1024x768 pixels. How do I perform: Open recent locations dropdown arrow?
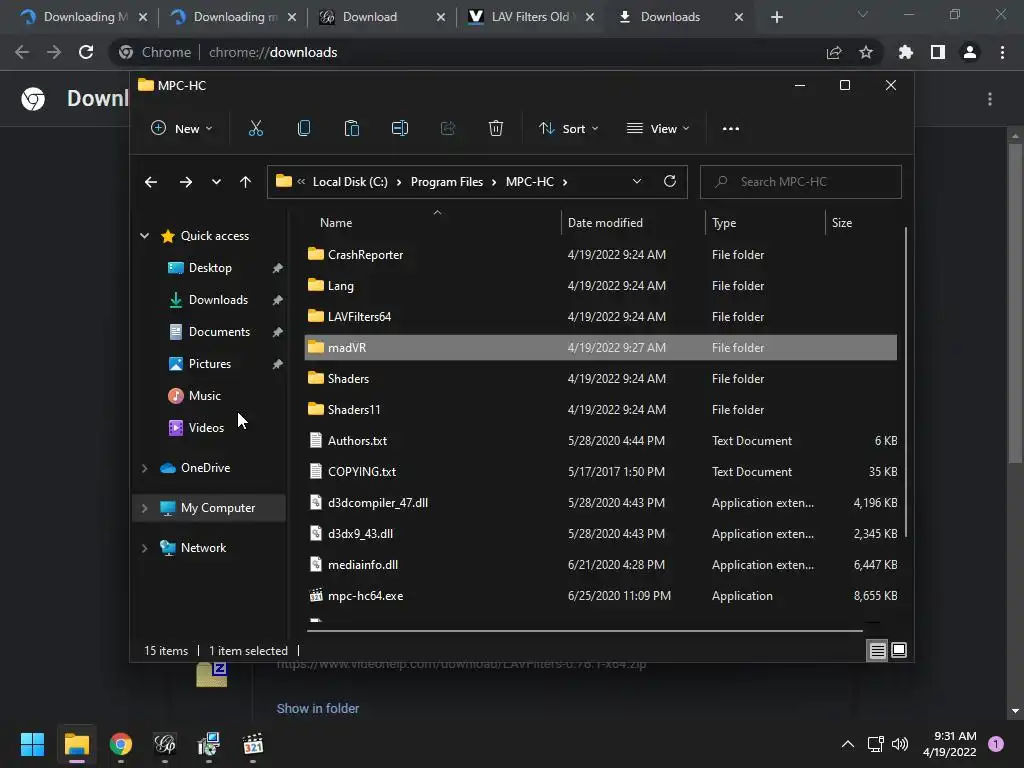point(216,182)
